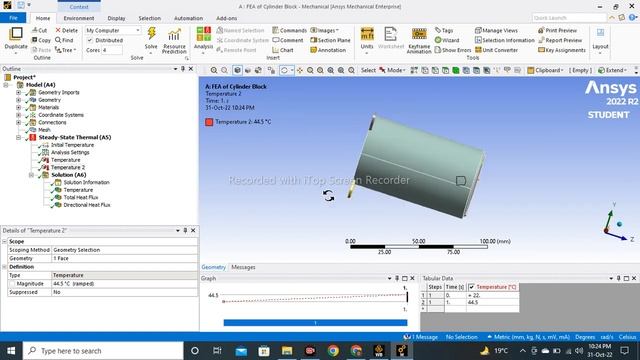Open Unit Converter

(496, 50)
